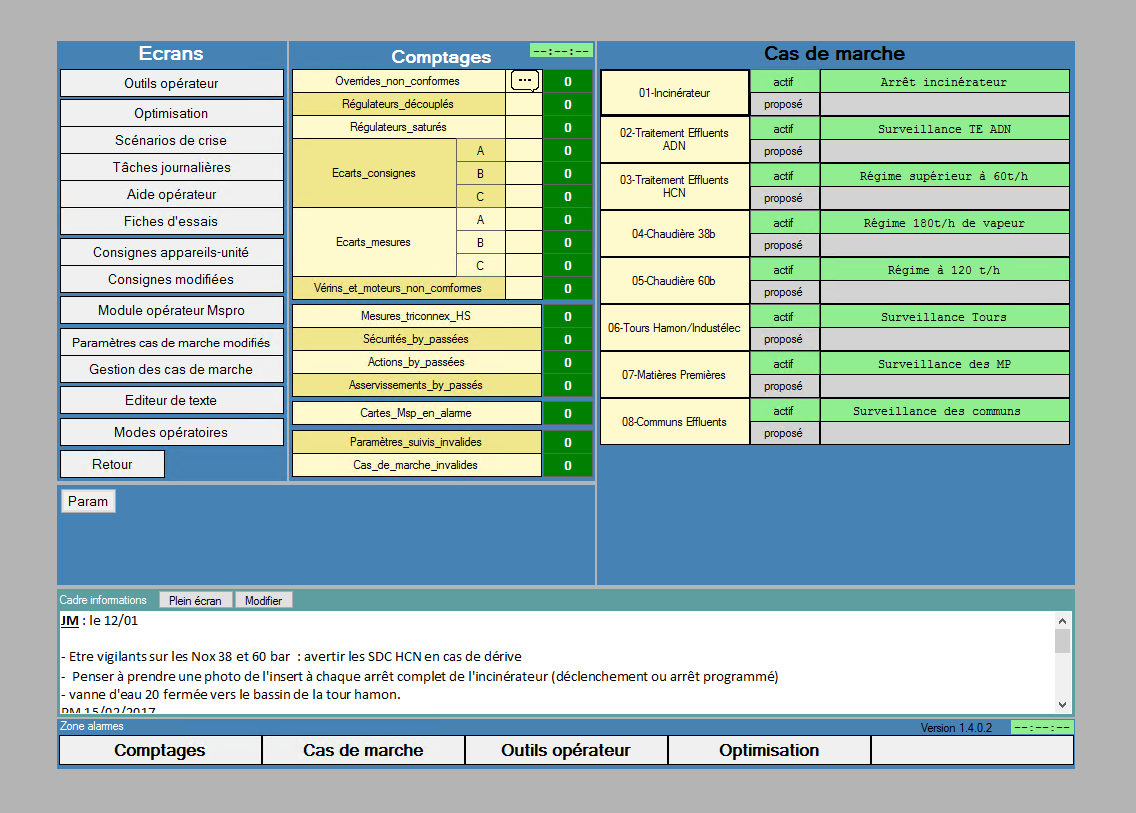
Task: Select the Actions_by_passées label
Action: [x=417, y=362]
